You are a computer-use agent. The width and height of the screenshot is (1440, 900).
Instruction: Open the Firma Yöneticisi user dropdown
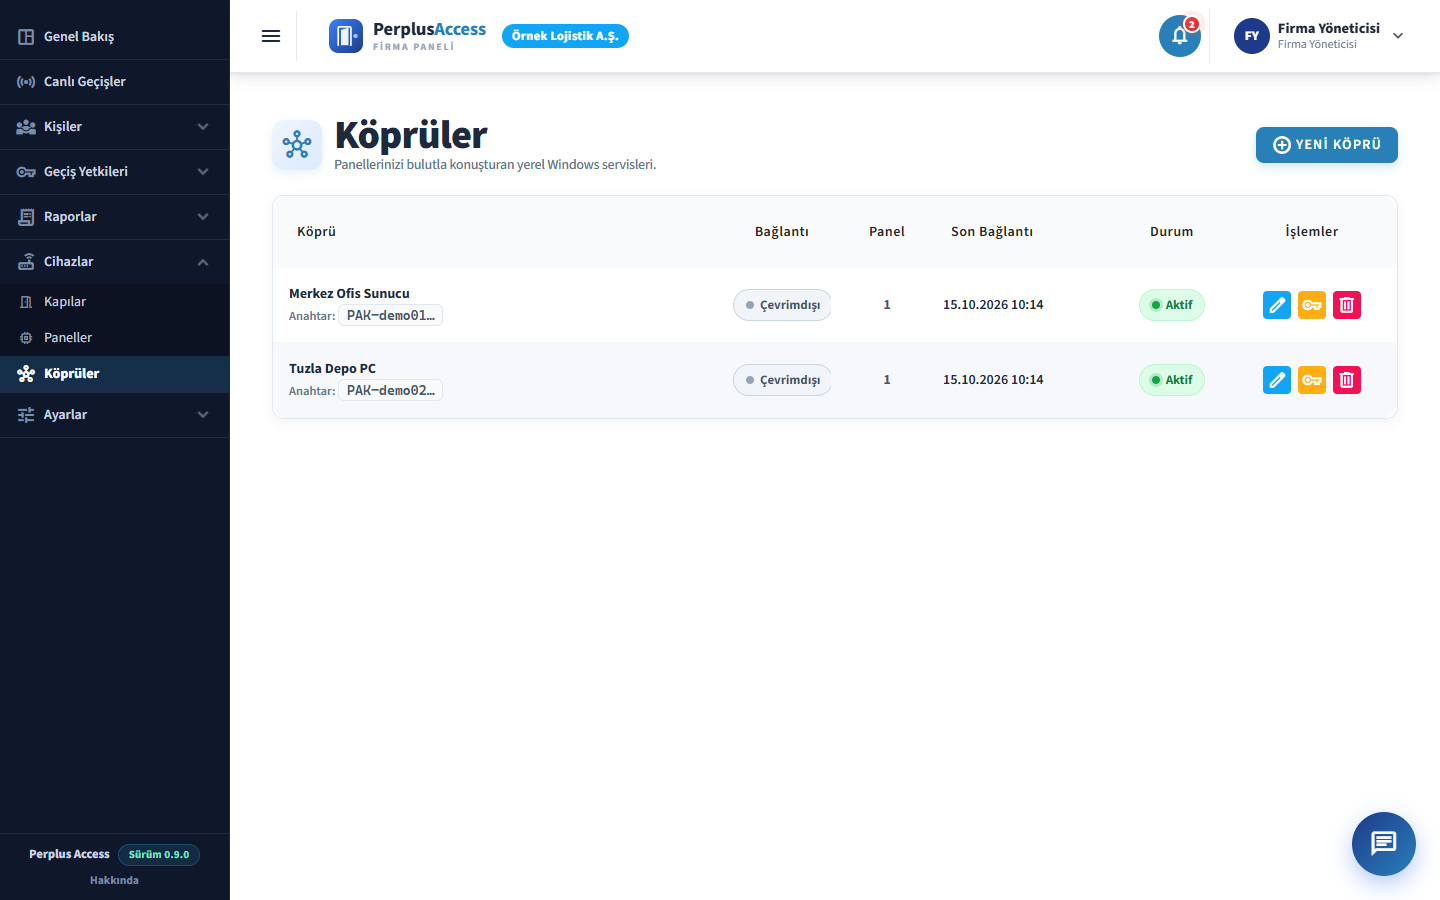(1320, 36)
